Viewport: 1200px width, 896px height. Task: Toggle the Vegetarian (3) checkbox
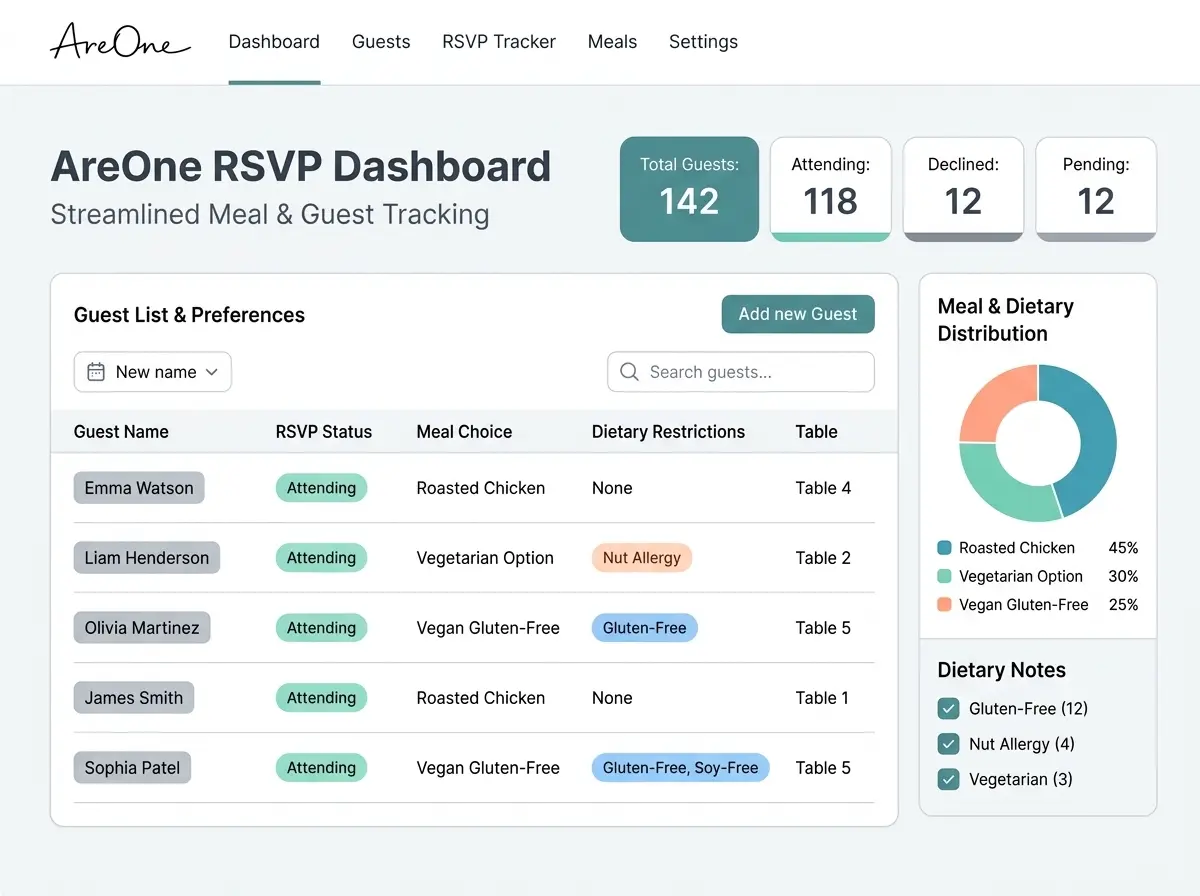[x=948, y=779]
